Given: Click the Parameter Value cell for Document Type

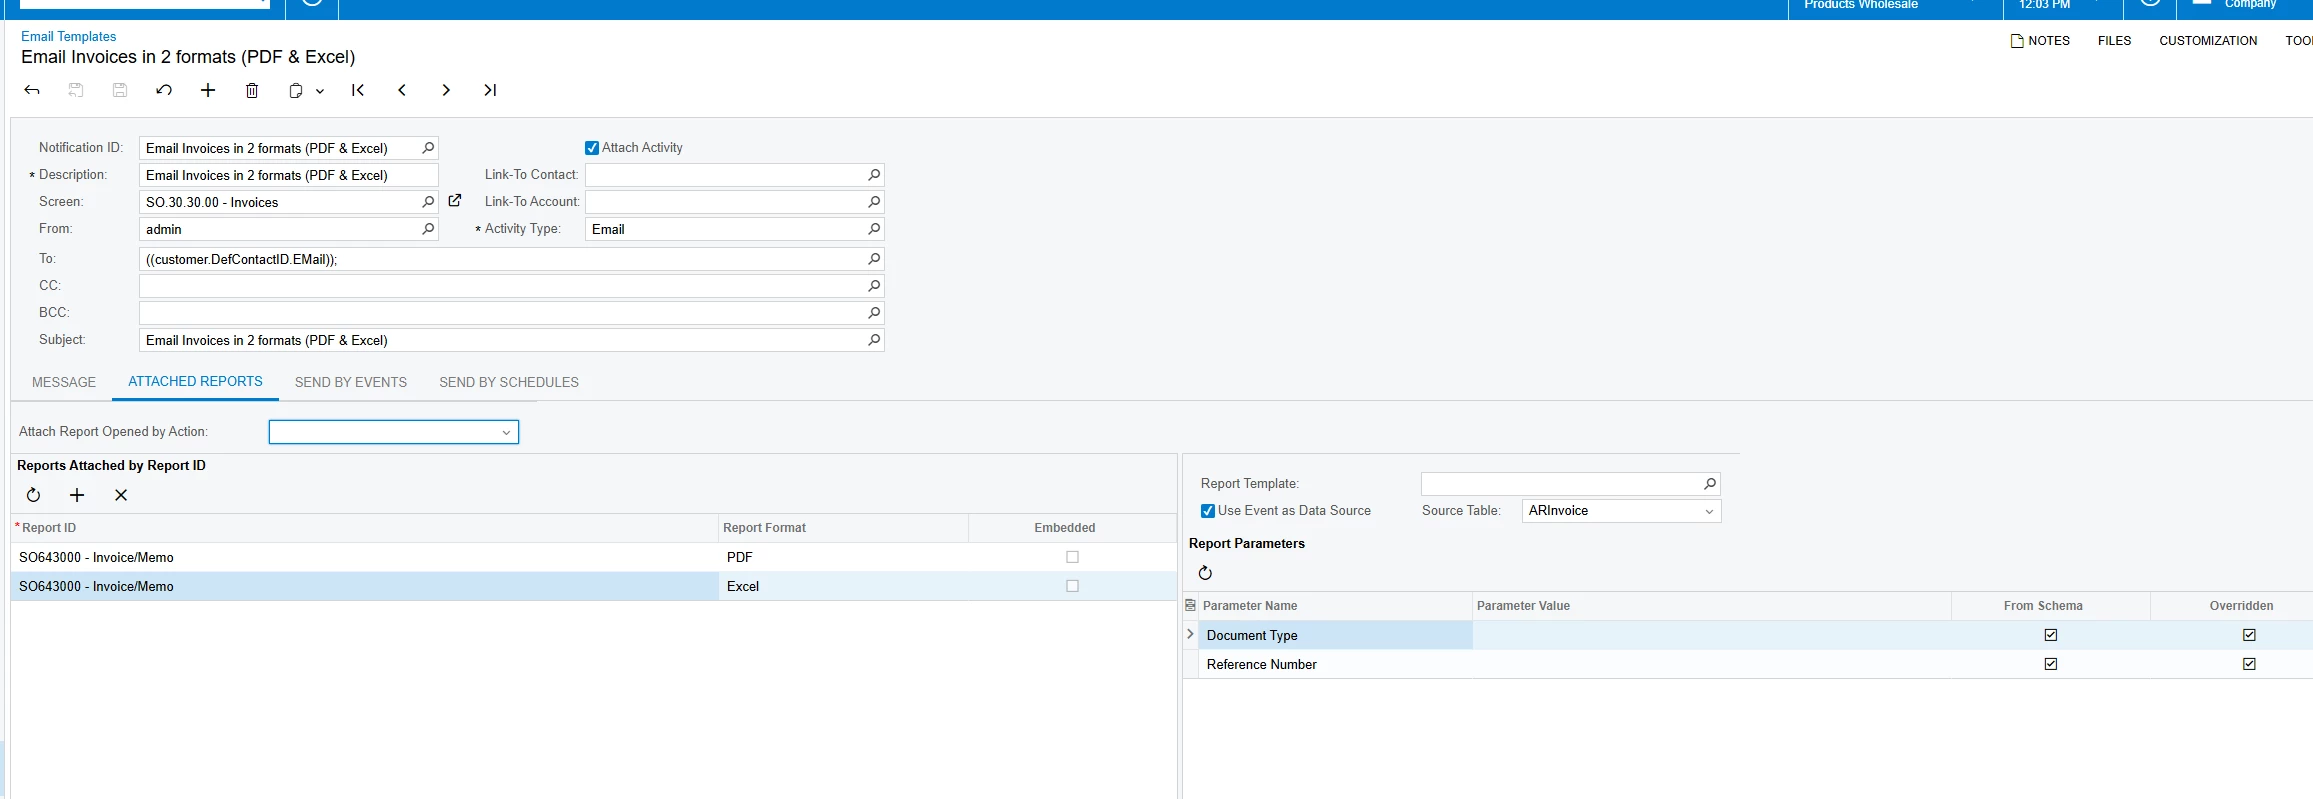Looking at the screenshot, I should (x=1711, y=635).
